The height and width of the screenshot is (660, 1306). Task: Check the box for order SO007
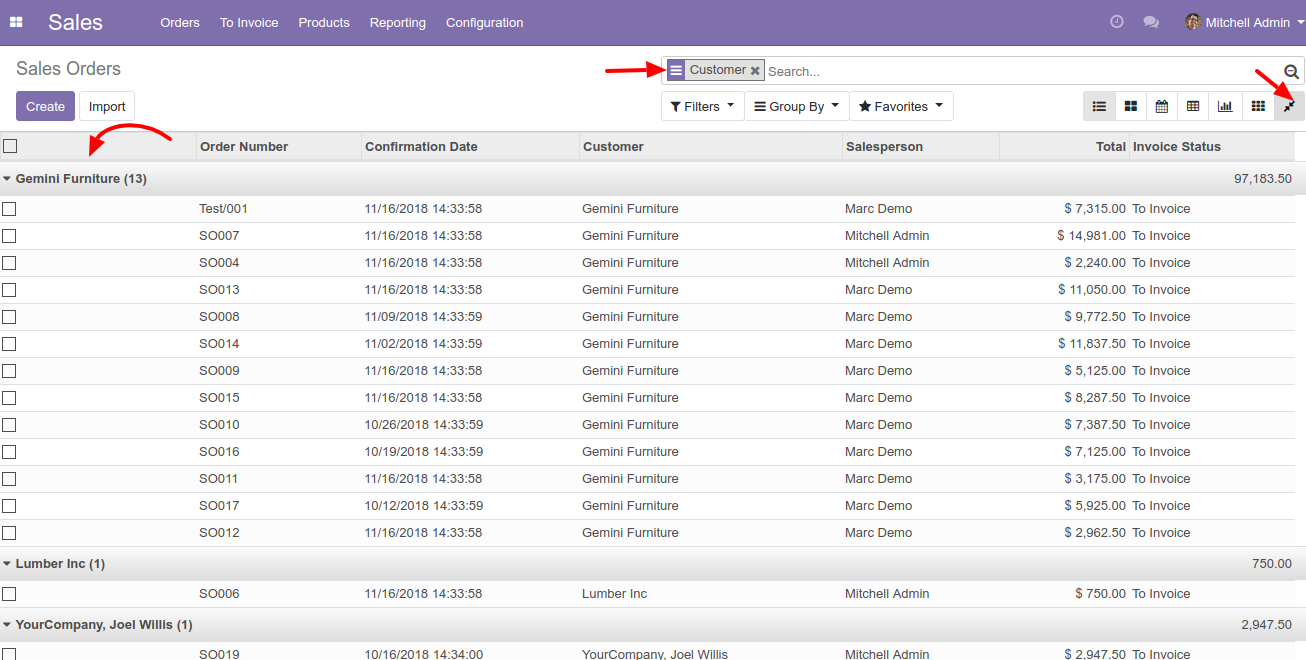[x=9, y=236]
